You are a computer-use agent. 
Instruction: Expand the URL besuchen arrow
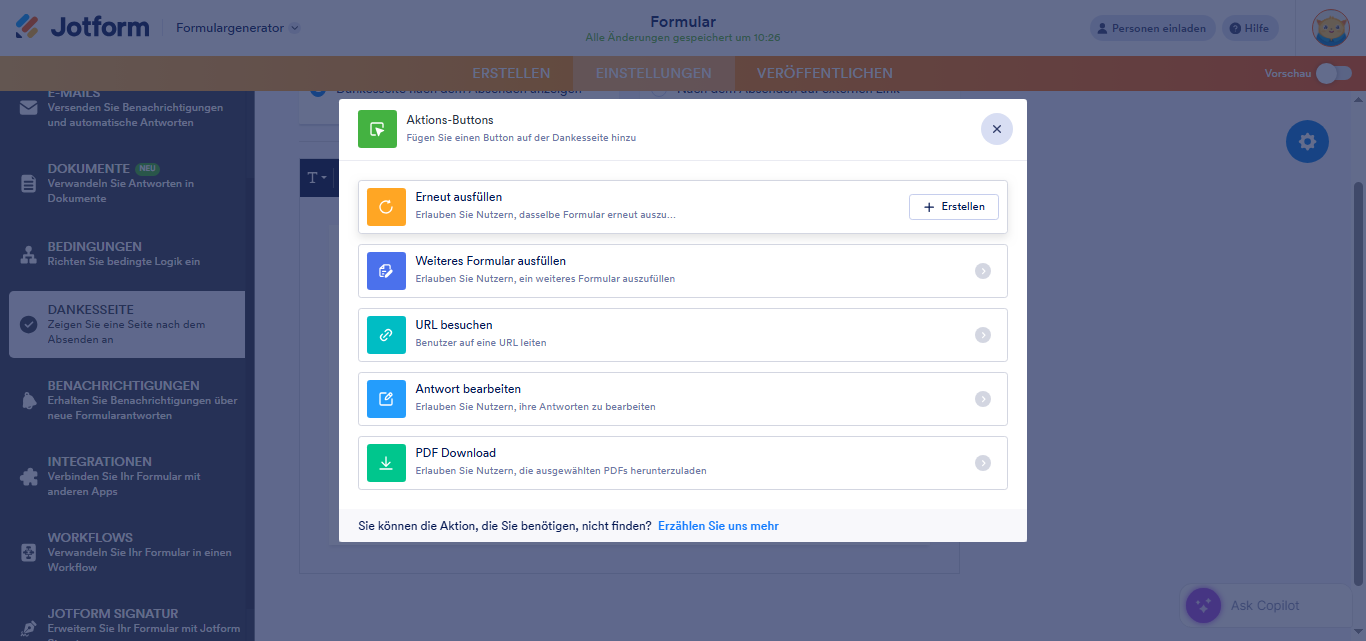coord(983,335)
